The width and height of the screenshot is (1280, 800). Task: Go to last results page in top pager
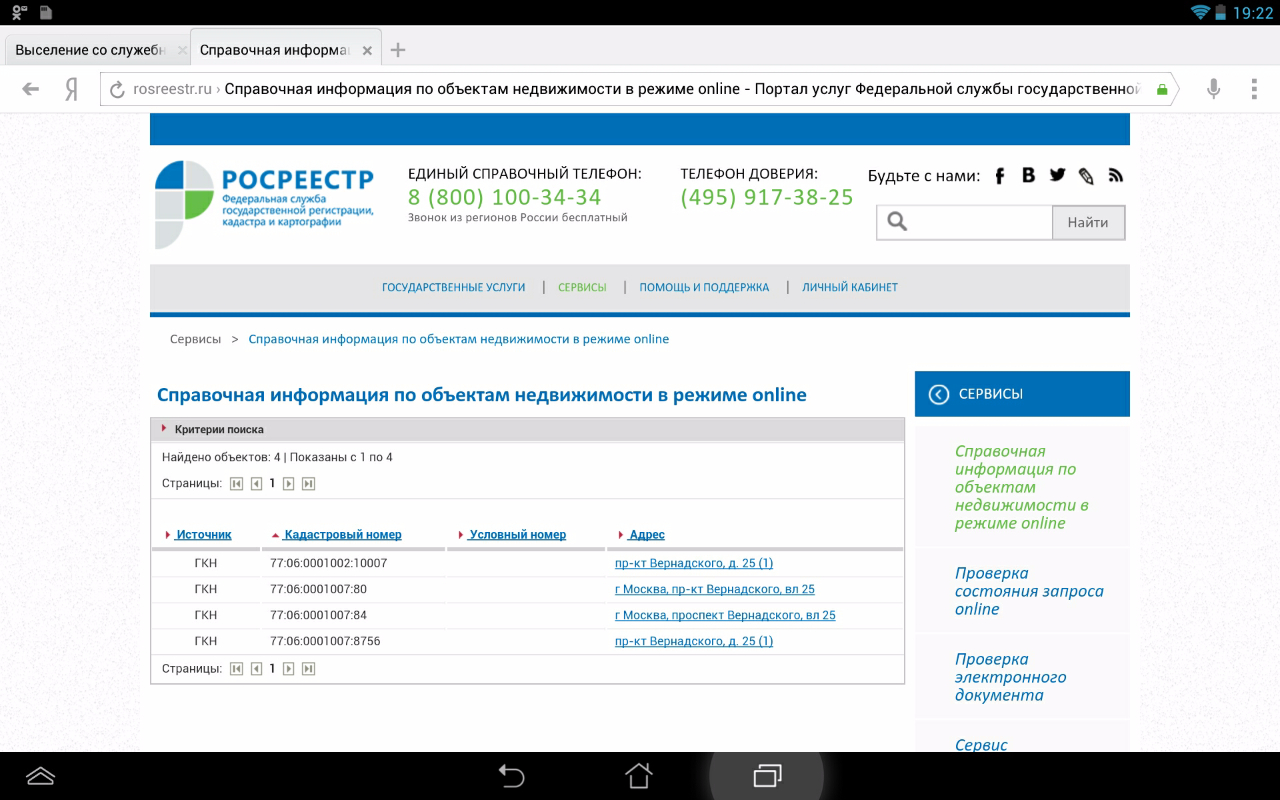[x=309, y=484]
